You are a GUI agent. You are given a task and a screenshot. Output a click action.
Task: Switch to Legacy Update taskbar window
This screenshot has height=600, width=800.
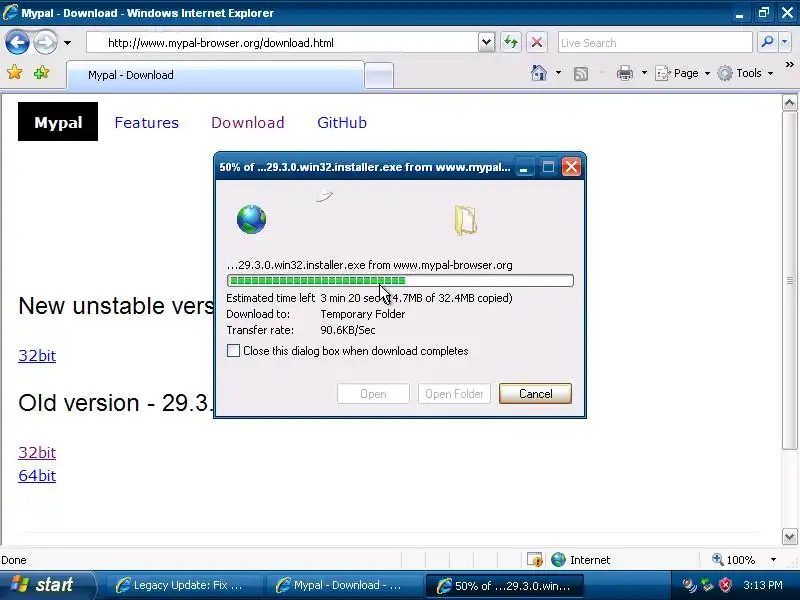184,585
